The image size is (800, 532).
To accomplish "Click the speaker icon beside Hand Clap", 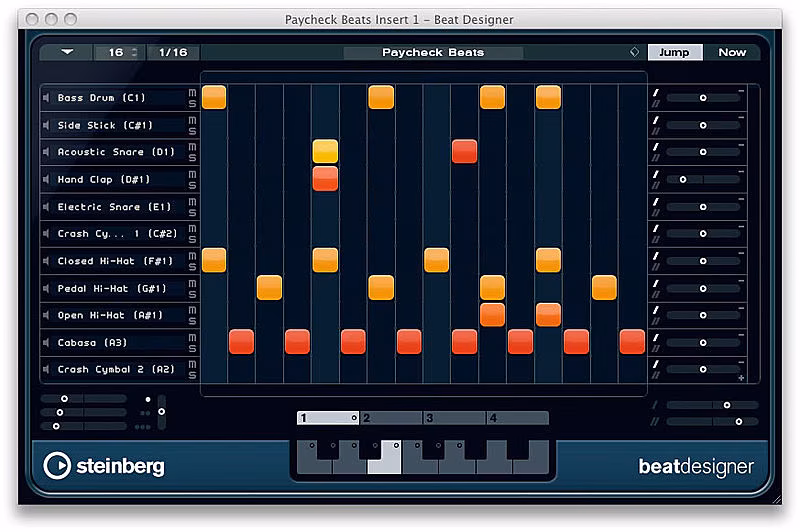I will tap(46, 180).
